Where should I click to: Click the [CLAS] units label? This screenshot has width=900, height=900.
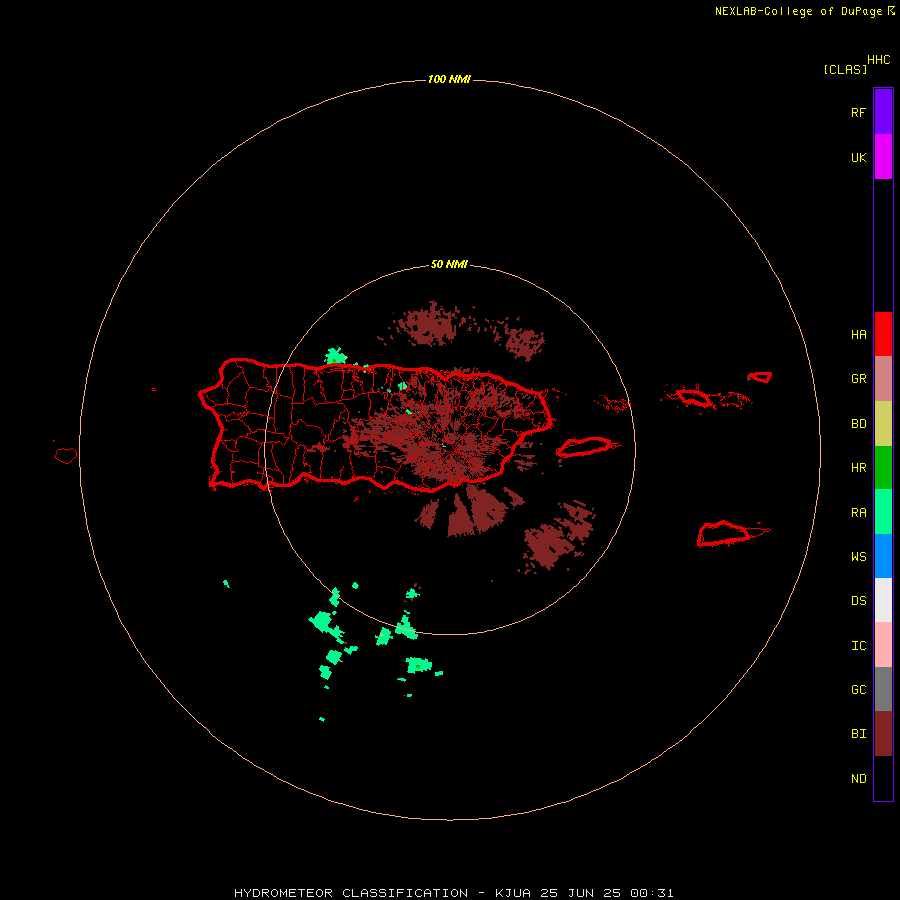click(x=845, y=69)
